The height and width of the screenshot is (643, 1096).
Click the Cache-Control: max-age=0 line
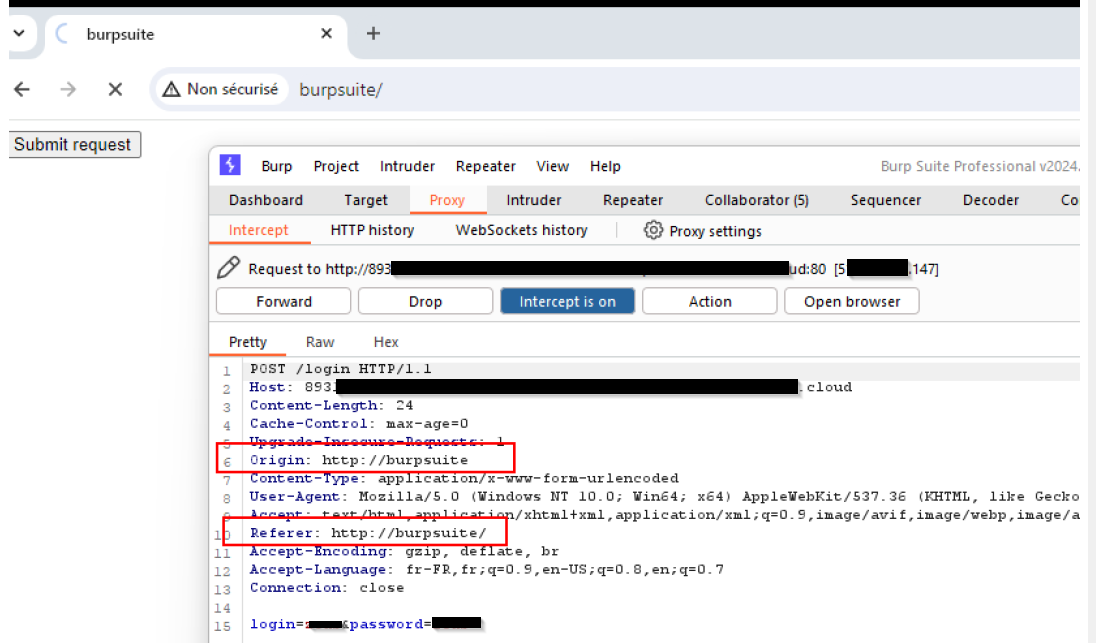(359, 424)
